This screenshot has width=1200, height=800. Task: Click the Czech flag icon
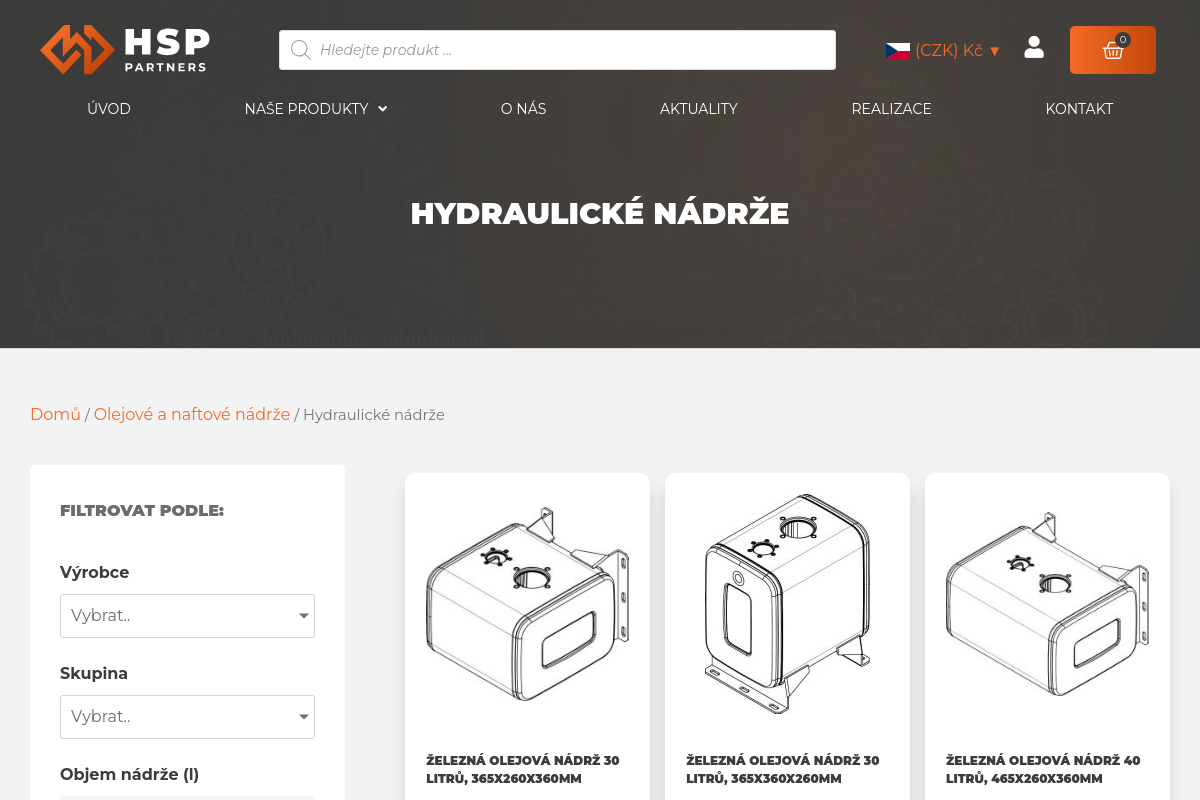pos(897,50)
